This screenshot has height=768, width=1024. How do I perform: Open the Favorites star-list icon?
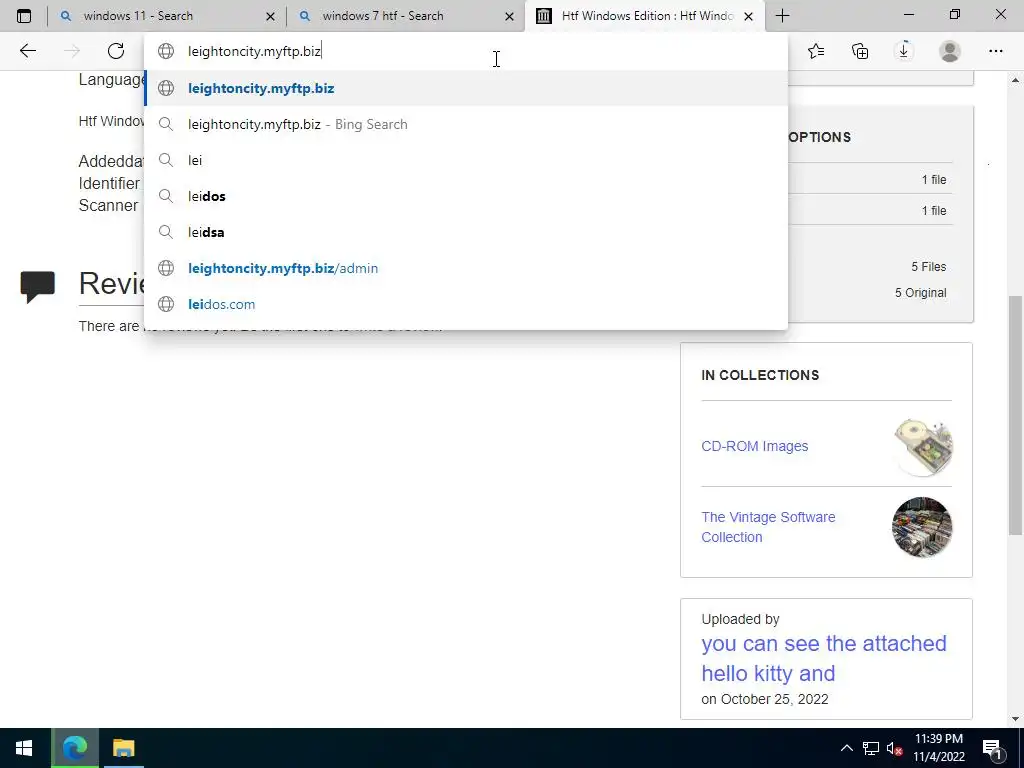(x=816, y=51)
